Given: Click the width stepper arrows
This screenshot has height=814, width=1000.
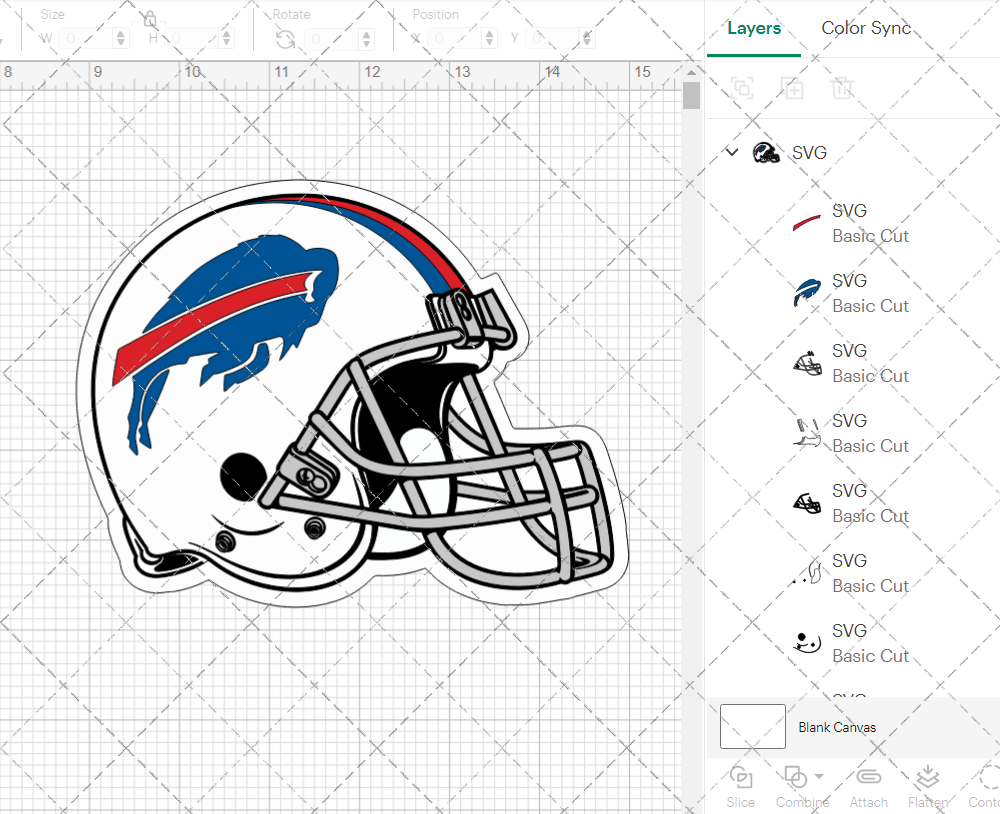Looking at the screenshot, I should click(121, 39).
